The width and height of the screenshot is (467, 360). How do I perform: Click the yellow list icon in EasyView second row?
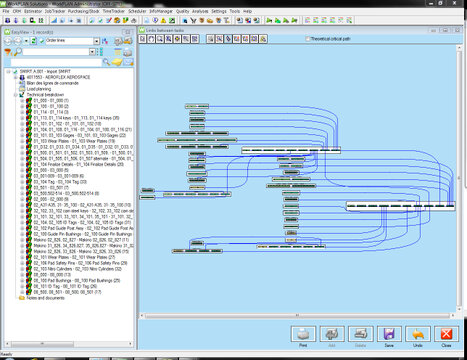[x=118, y=52]
